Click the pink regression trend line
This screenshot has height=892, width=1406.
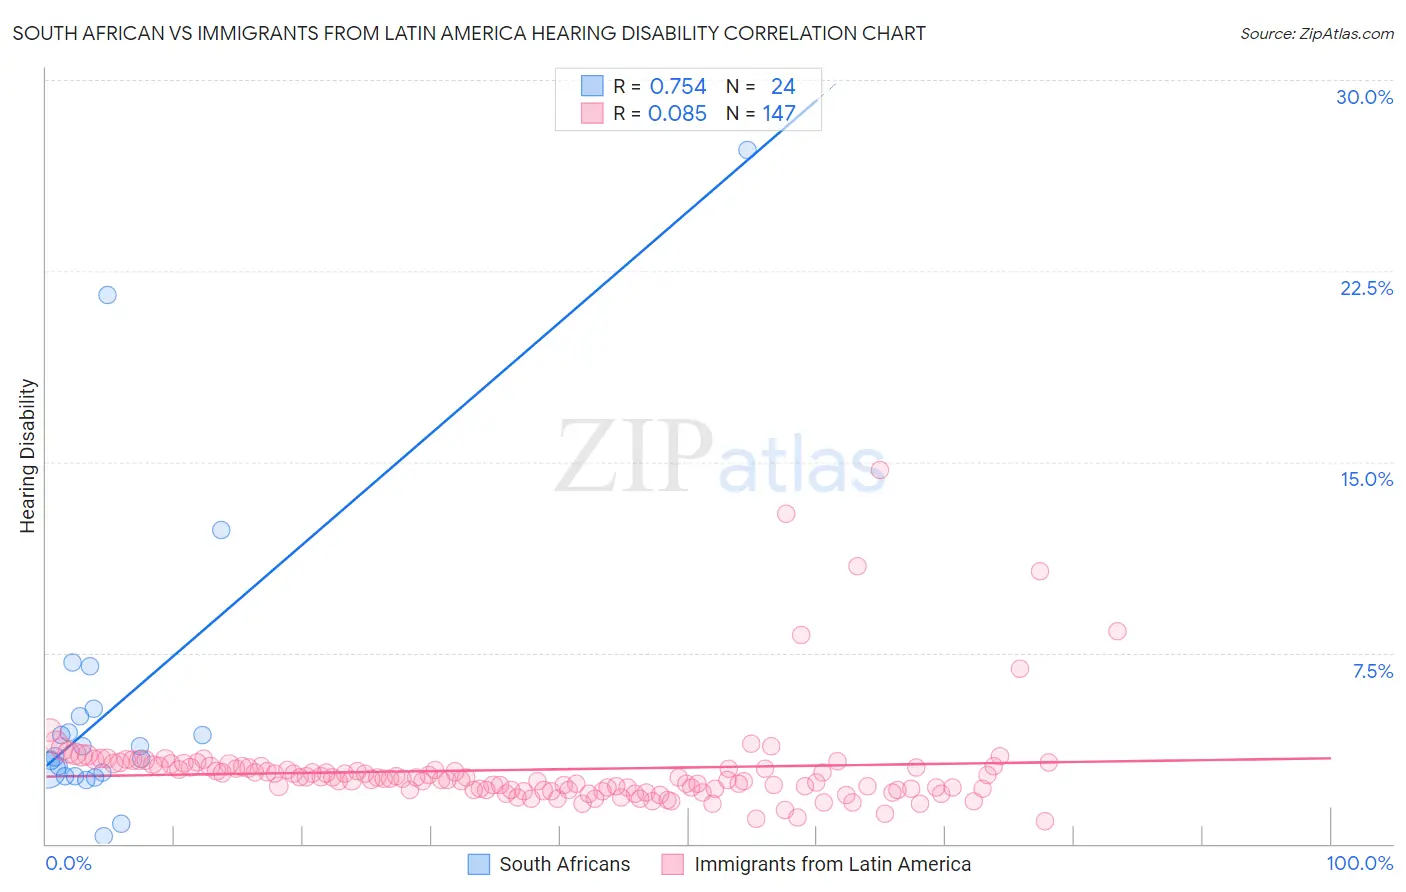pos(688,767)
